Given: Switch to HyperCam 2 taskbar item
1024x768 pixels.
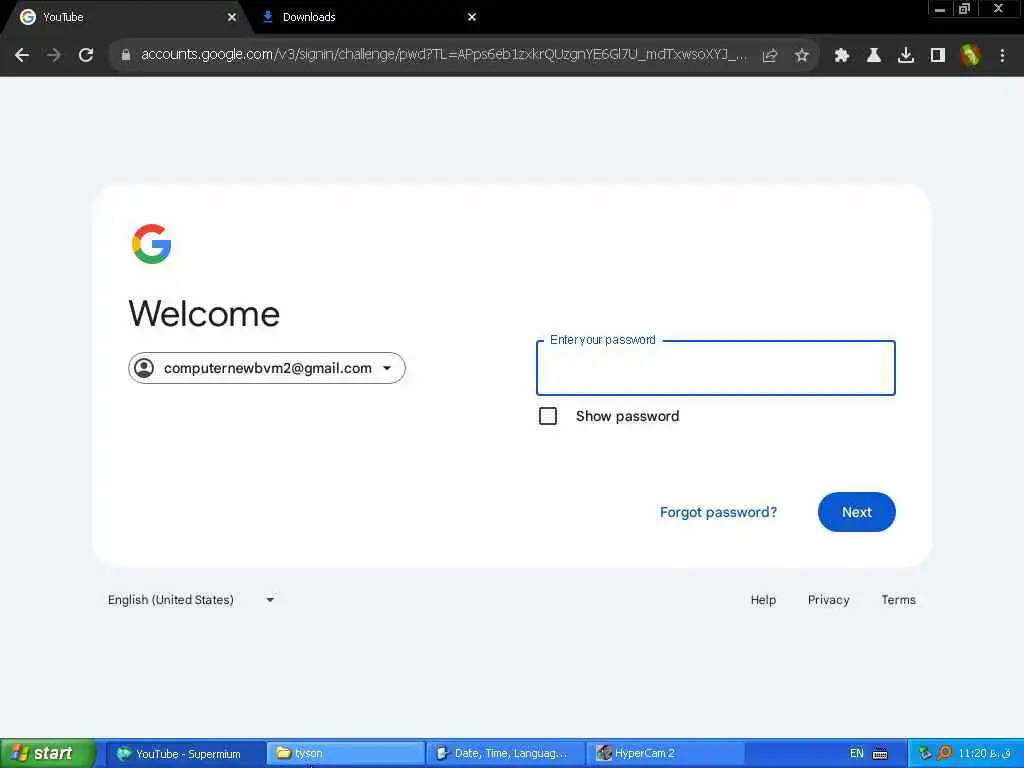Looking at the screenshot, I should pos(665,754).
